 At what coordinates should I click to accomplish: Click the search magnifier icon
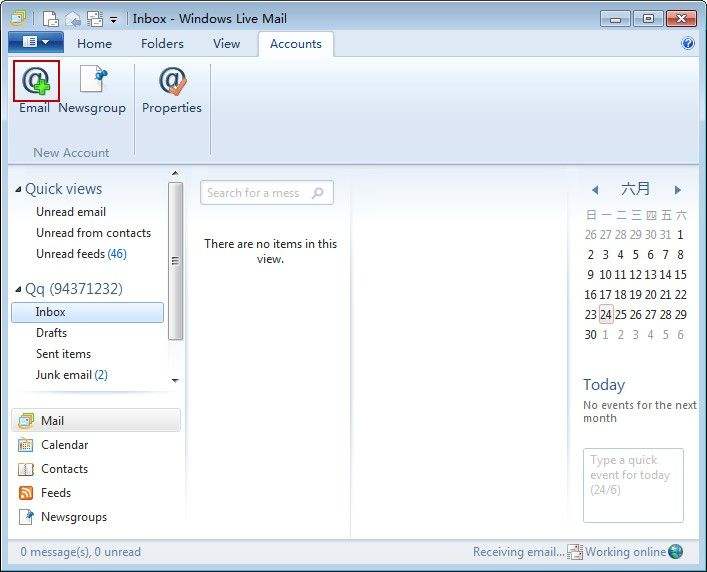click(x=318, y=193)
